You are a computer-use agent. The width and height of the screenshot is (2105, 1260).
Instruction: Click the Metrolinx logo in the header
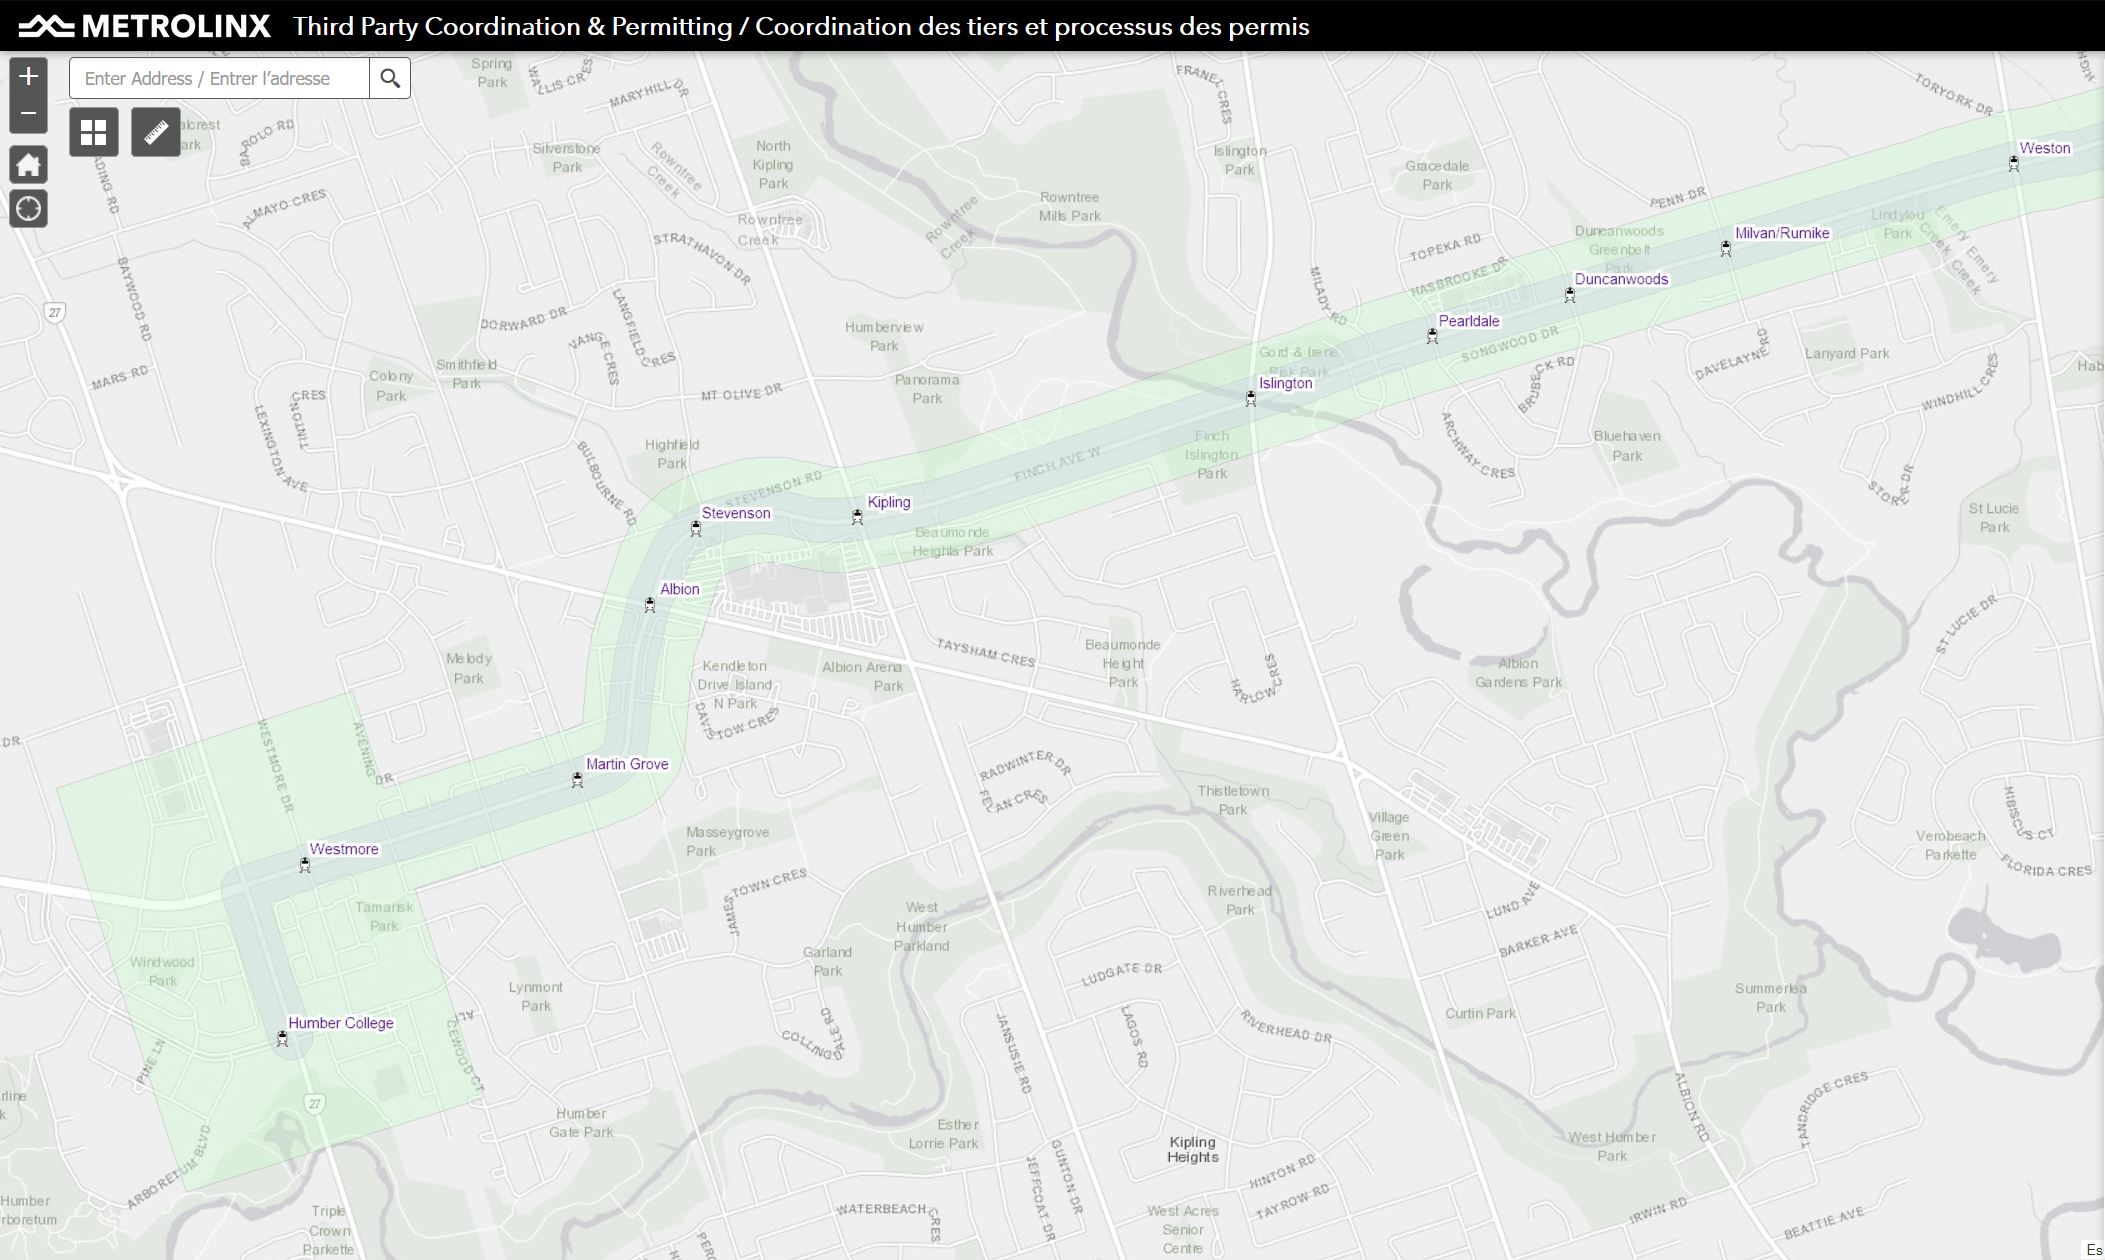click(145, 26)
